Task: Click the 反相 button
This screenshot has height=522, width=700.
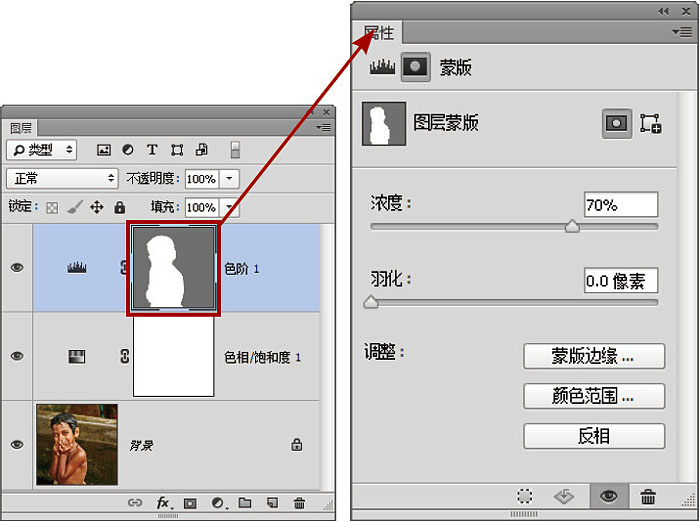Action: 593,436
